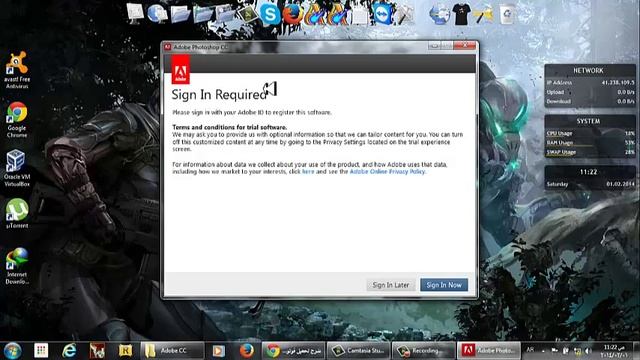Screen dimensions: 640x360
Task: Click the Upload row in Network widget
Action: (x=590, y=92)
